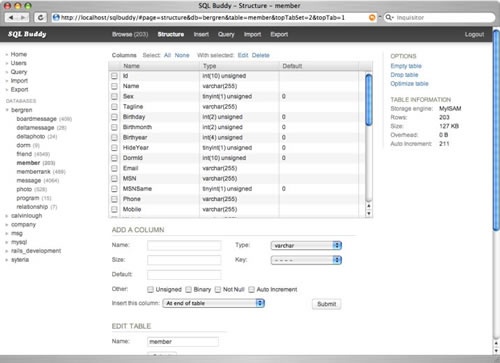Click Select None columns link
This screenshot has width=500, height=363.
182,55
